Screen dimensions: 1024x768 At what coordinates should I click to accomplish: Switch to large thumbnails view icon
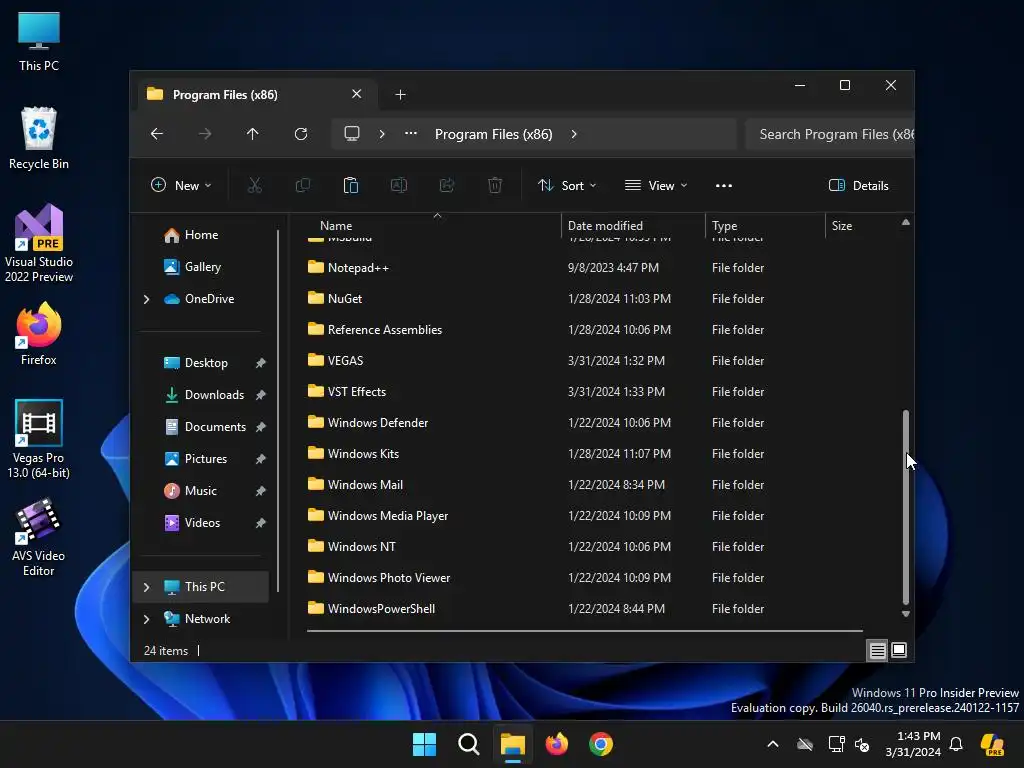(x=899, y=650)
